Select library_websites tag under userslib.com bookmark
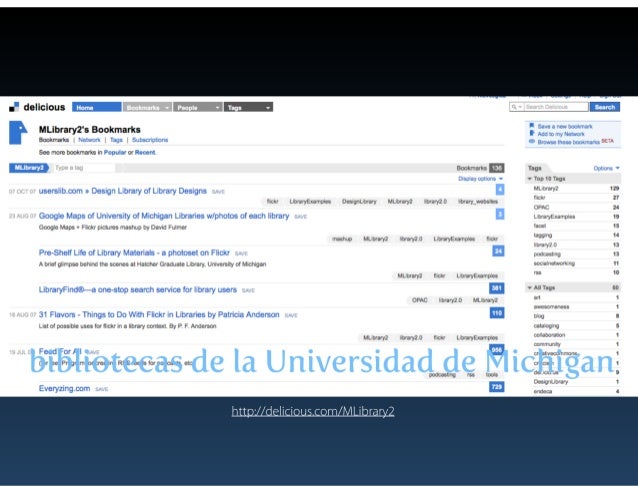The width and height of the screenshot is (638, 493). tap(478, 201)
